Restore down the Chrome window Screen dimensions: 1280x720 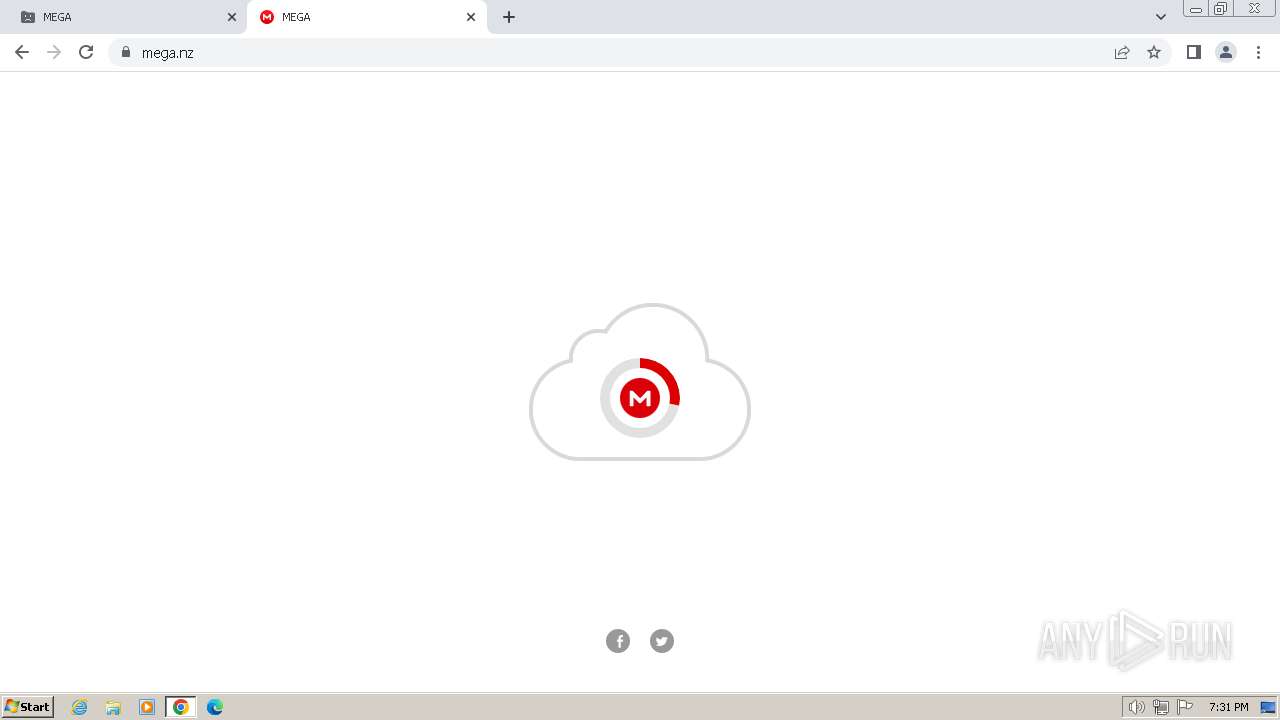pos(1221,9)
